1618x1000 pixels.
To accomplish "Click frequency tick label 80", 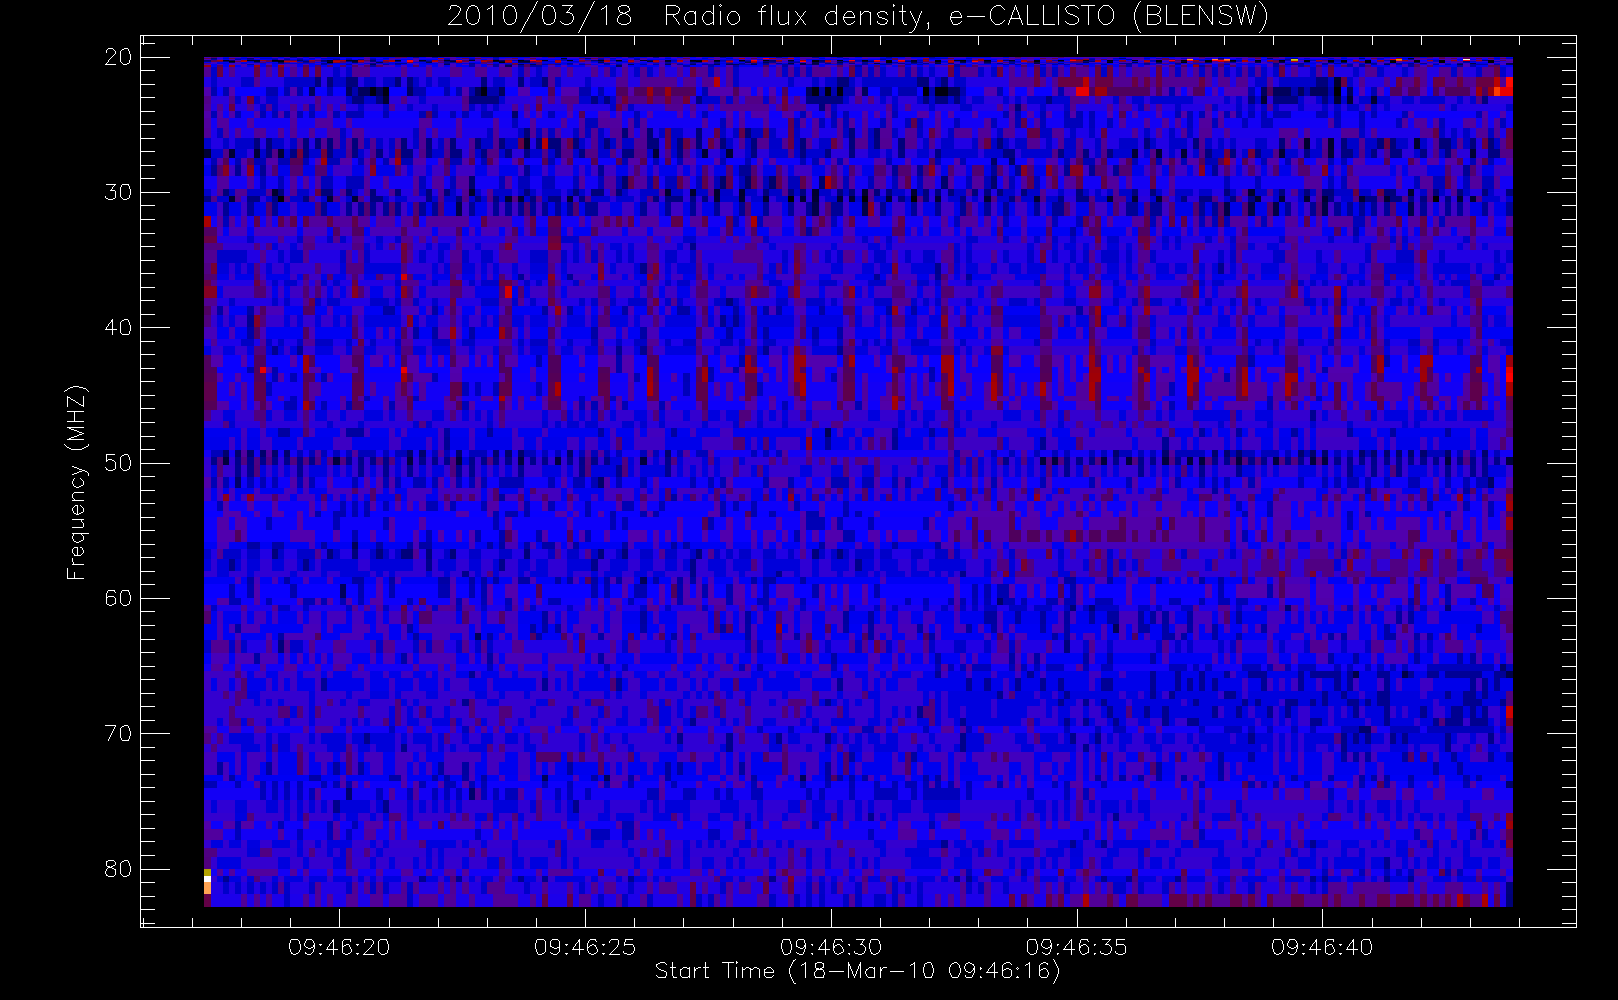I will pyautogui.click(x=118, y=869).
